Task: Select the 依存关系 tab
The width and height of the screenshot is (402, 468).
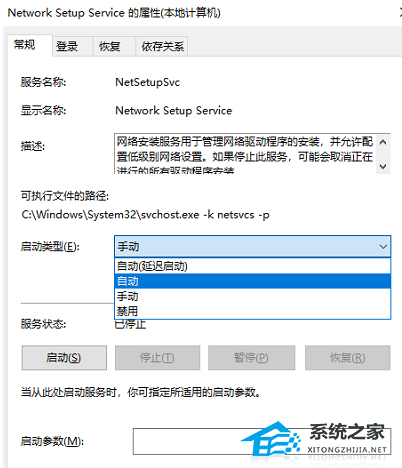Action: 162,46
